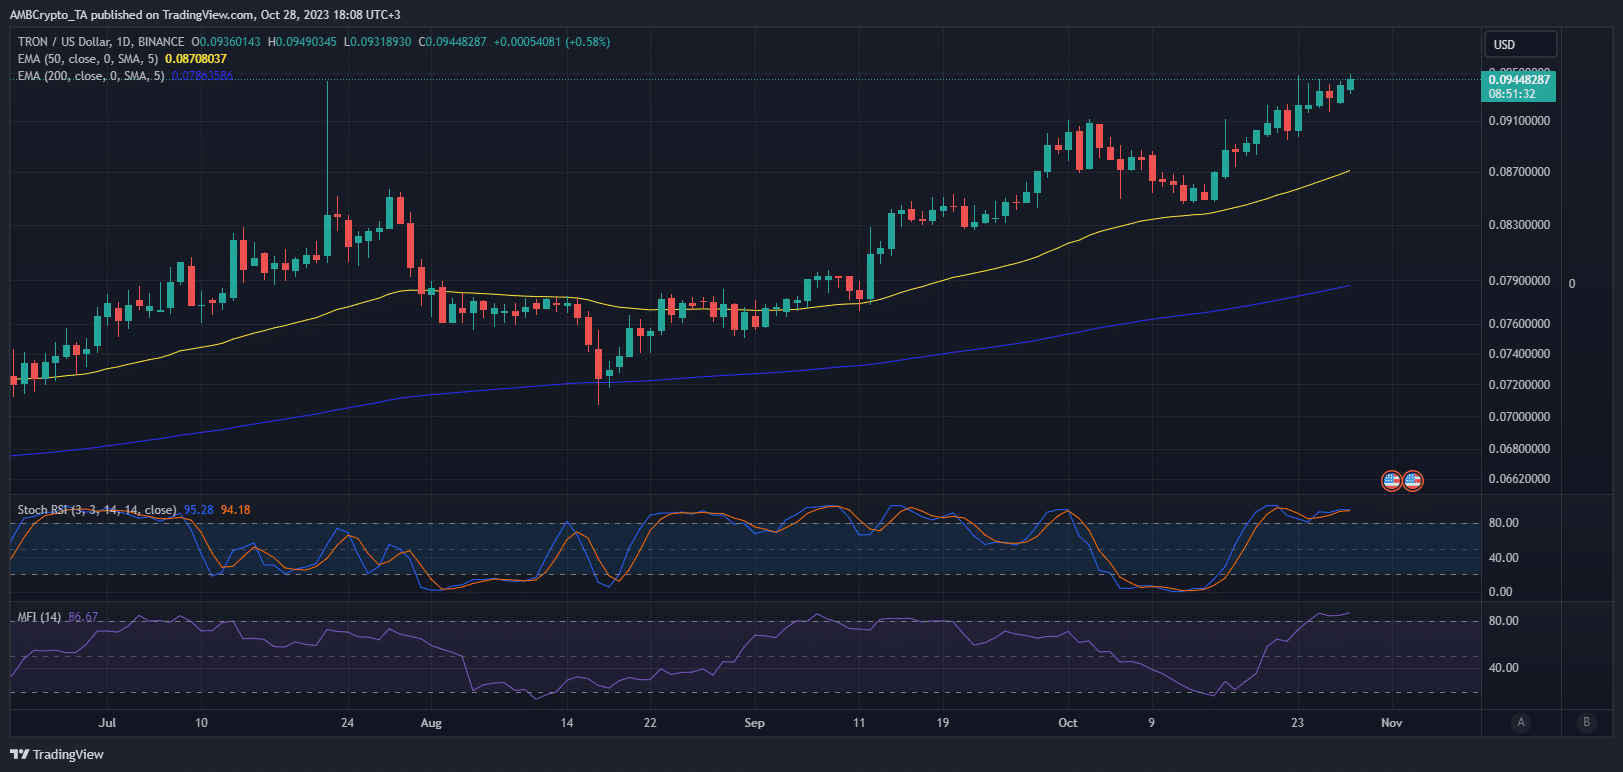The width and height of the screenshot is (1623, 772).
Task: Click the MFI value 86.67
Action: coord(83,617)
